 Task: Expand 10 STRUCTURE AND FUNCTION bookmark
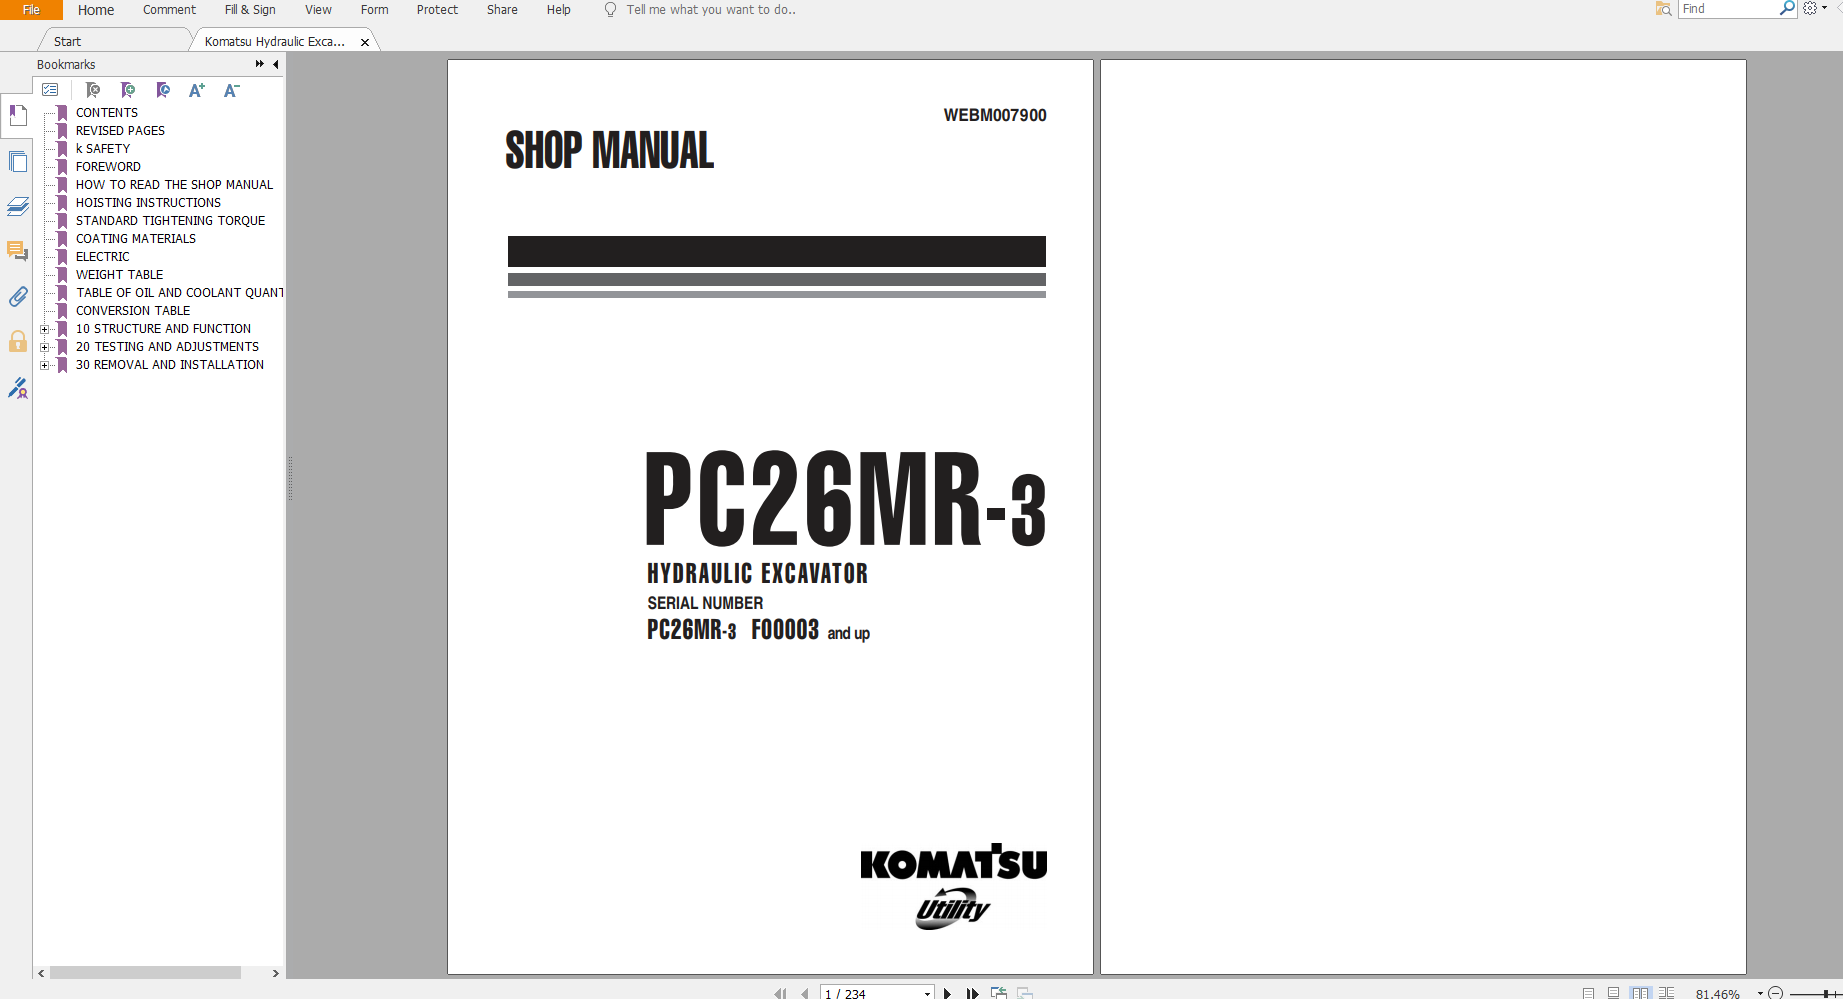click(x=44, y=329)
